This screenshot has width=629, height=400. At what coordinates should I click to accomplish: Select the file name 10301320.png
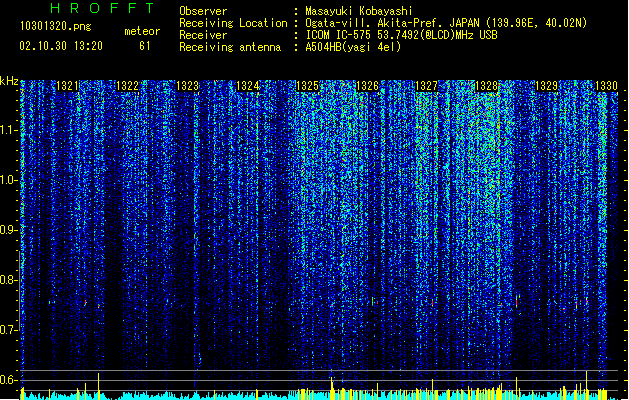pyautogui.click(x=56, y=26)
